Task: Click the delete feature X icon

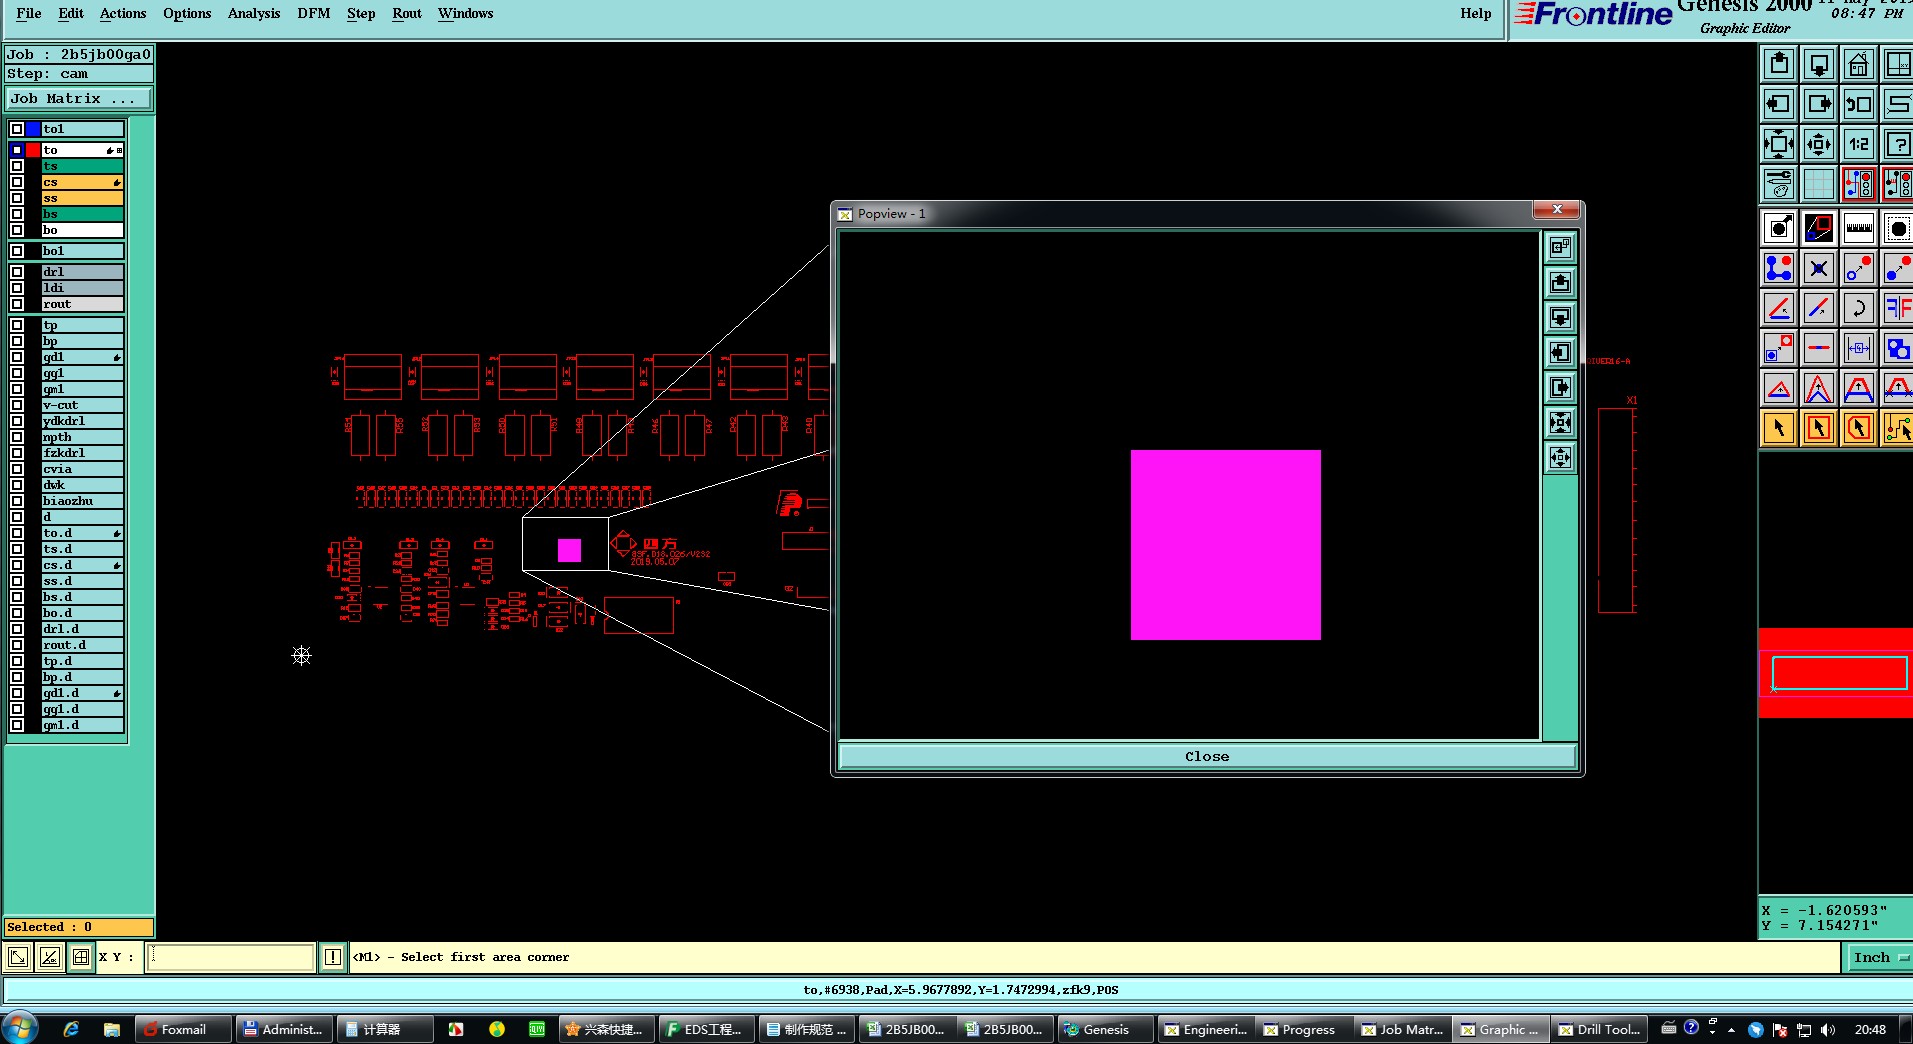Action: [1818, 268]
